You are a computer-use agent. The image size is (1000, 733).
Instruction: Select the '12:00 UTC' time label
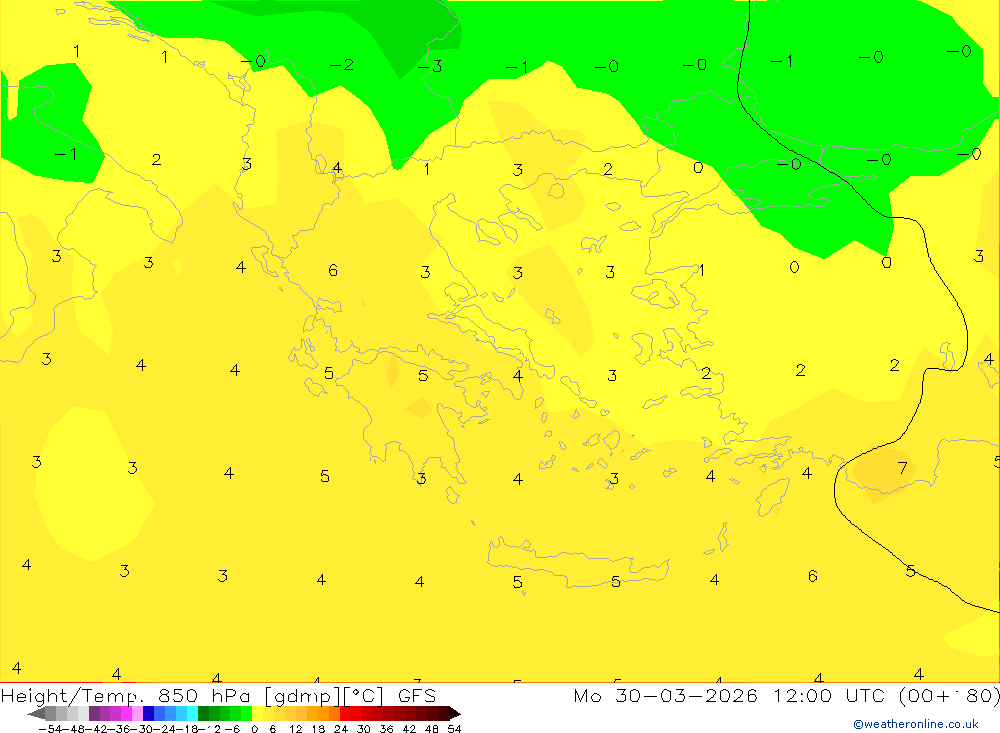tap(831, 695)
